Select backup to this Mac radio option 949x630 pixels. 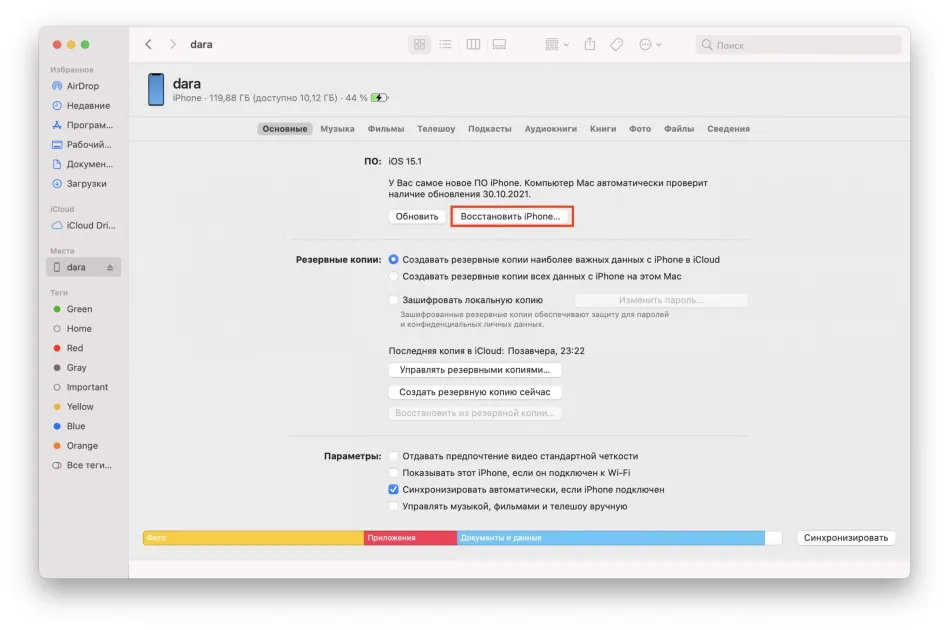(393, 276)
